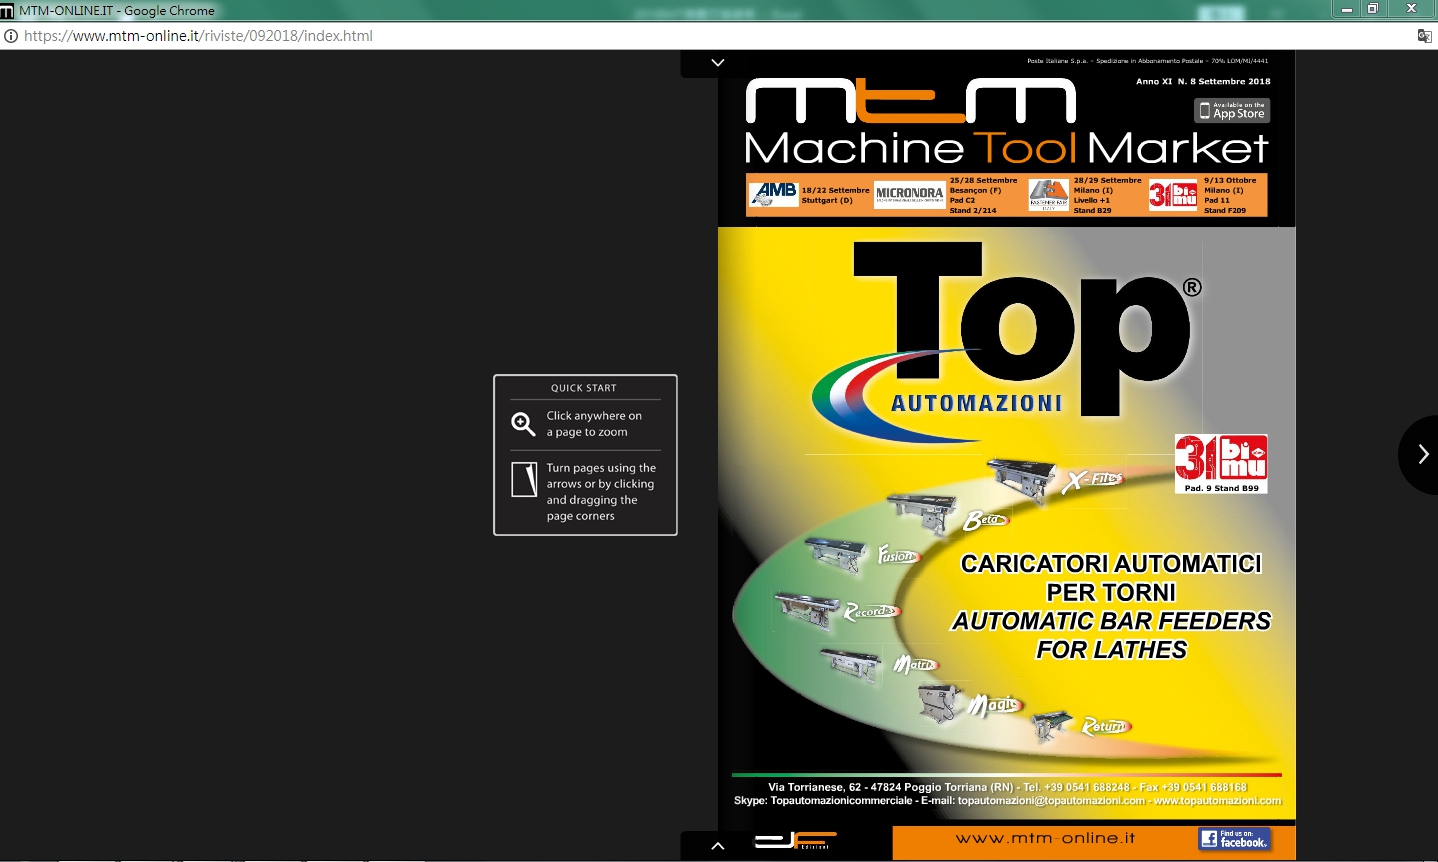This screenshot has height=862, width=1438.
Task: Click the Matrix bar feeder label
Action: 915,664
